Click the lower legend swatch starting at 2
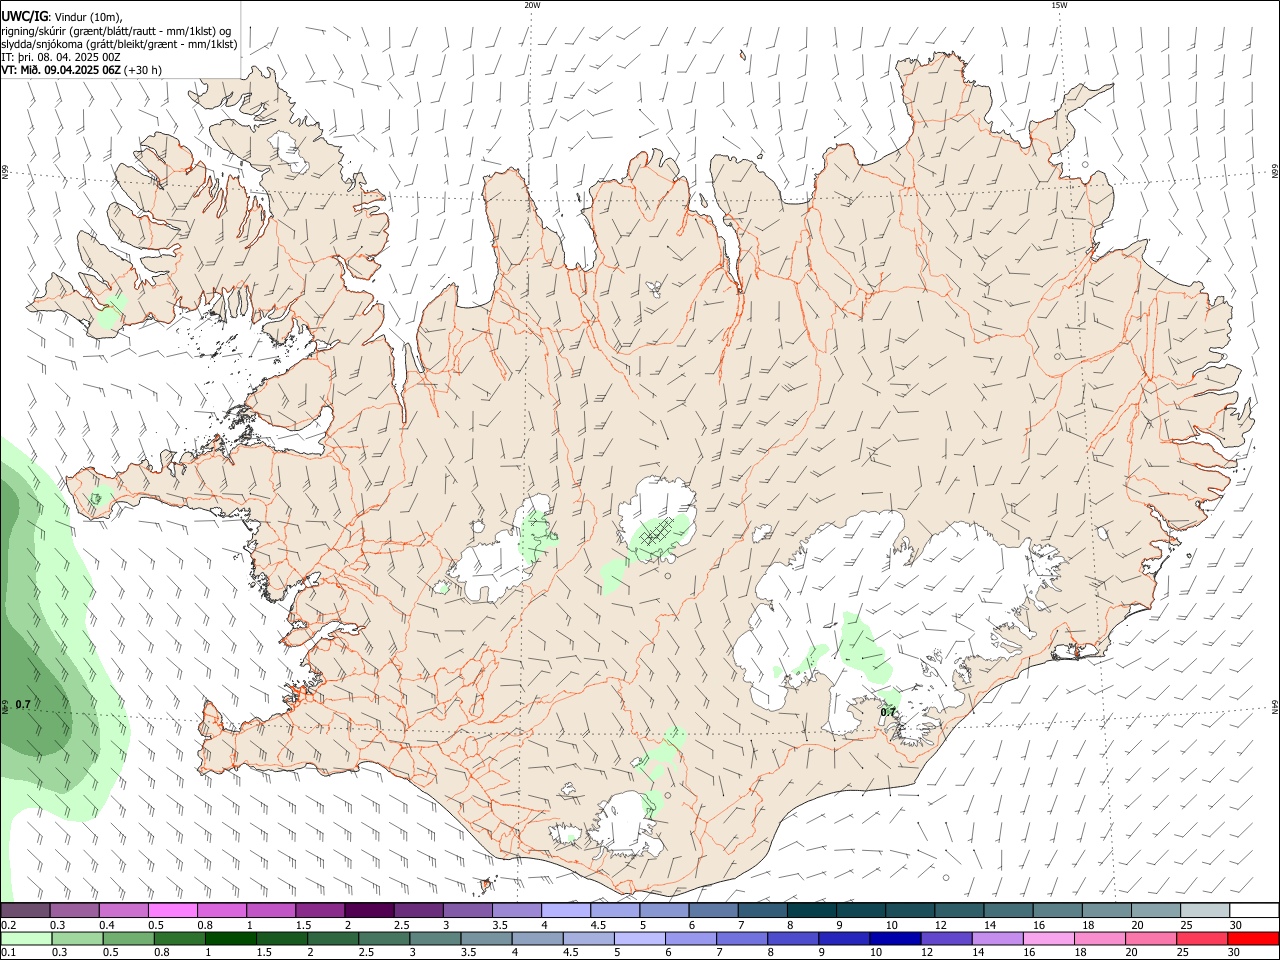Image resolution: width=1280 pixels, height=960 pixels. (x=334, y=939)
